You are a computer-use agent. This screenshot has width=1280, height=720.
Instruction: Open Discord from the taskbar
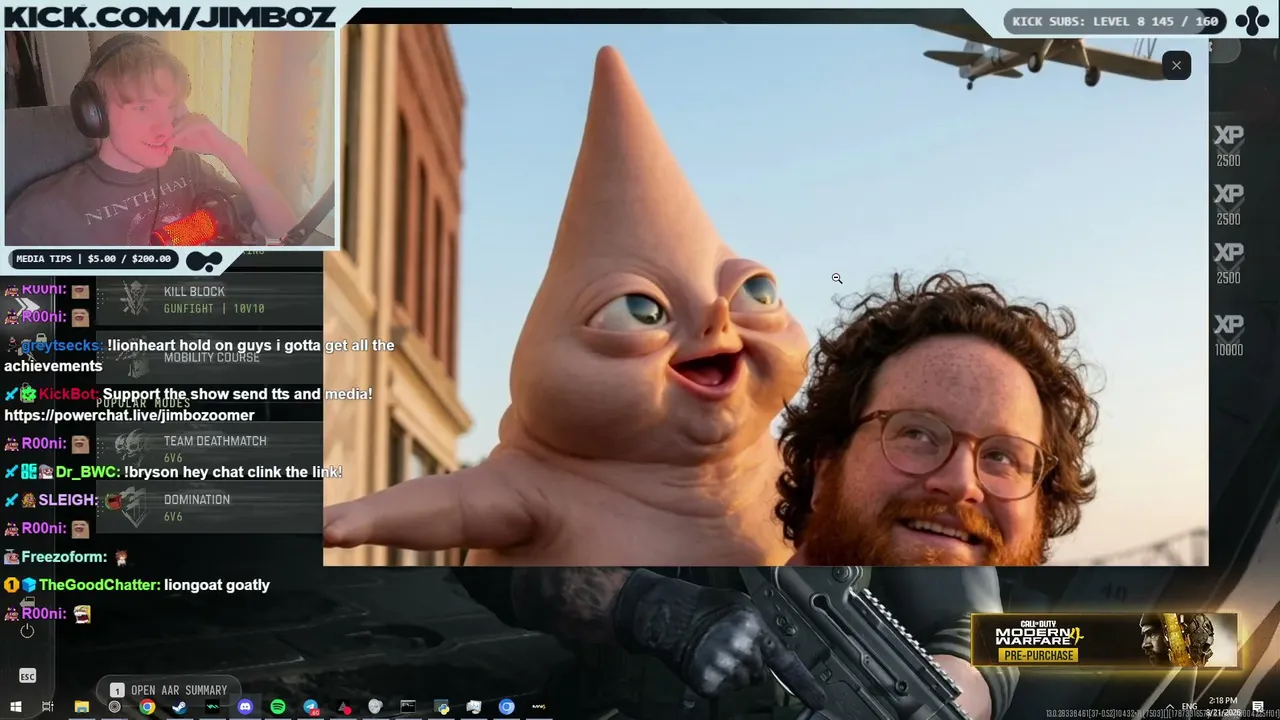[x=245, y=707]
